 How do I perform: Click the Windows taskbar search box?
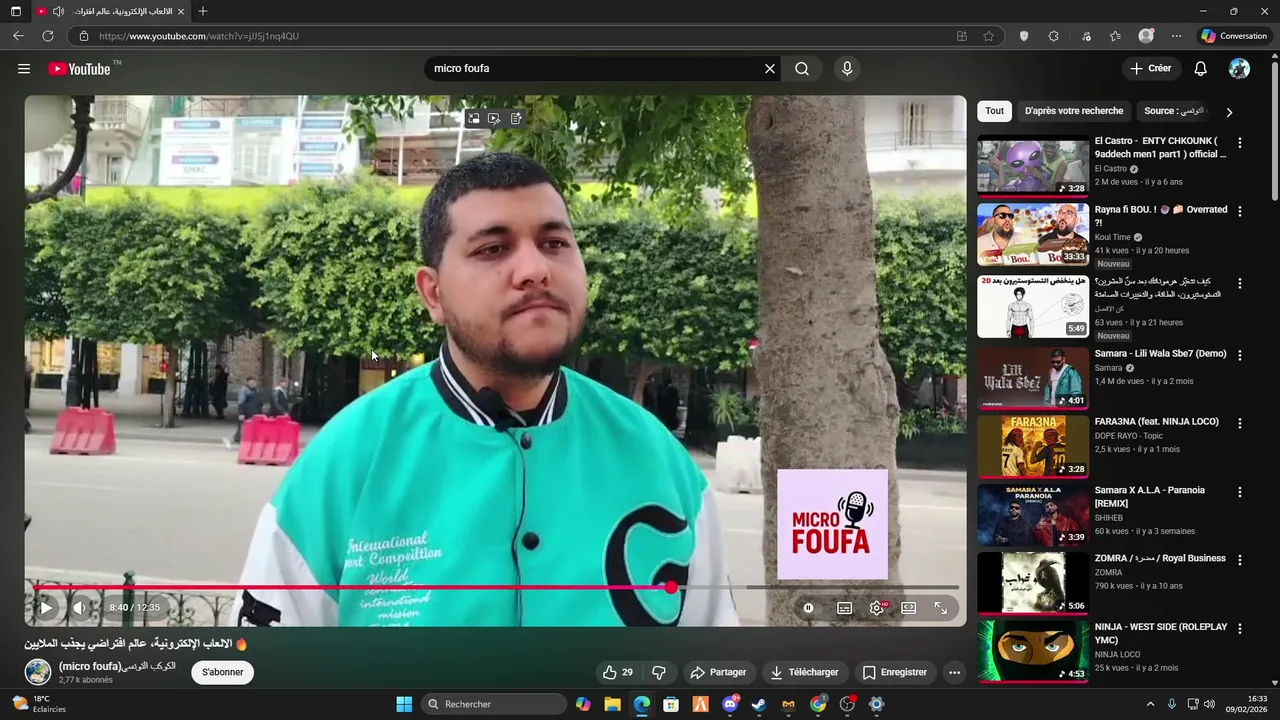493,704
